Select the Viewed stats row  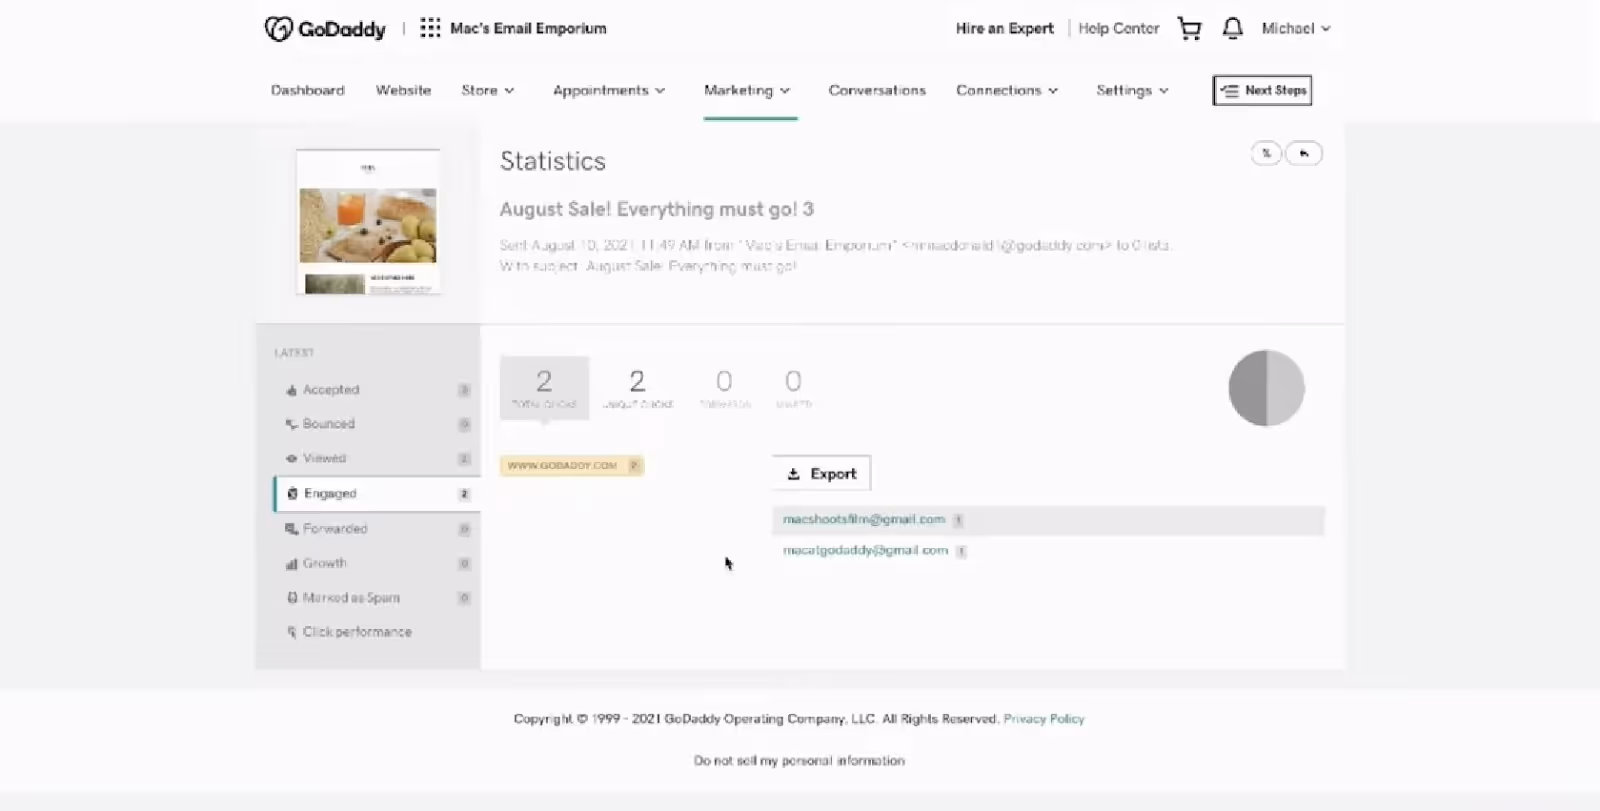pyautogui.click(x=377, y=458)
